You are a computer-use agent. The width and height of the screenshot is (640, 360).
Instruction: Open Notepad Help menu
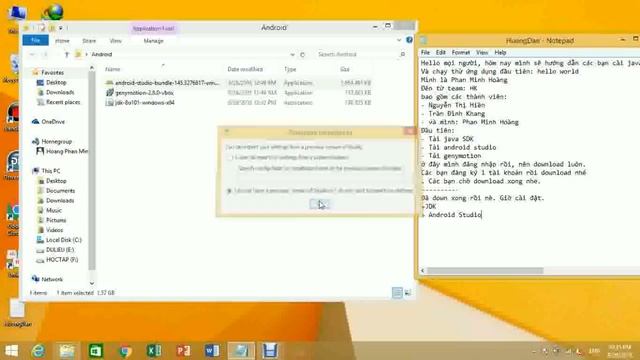point(500,52)
